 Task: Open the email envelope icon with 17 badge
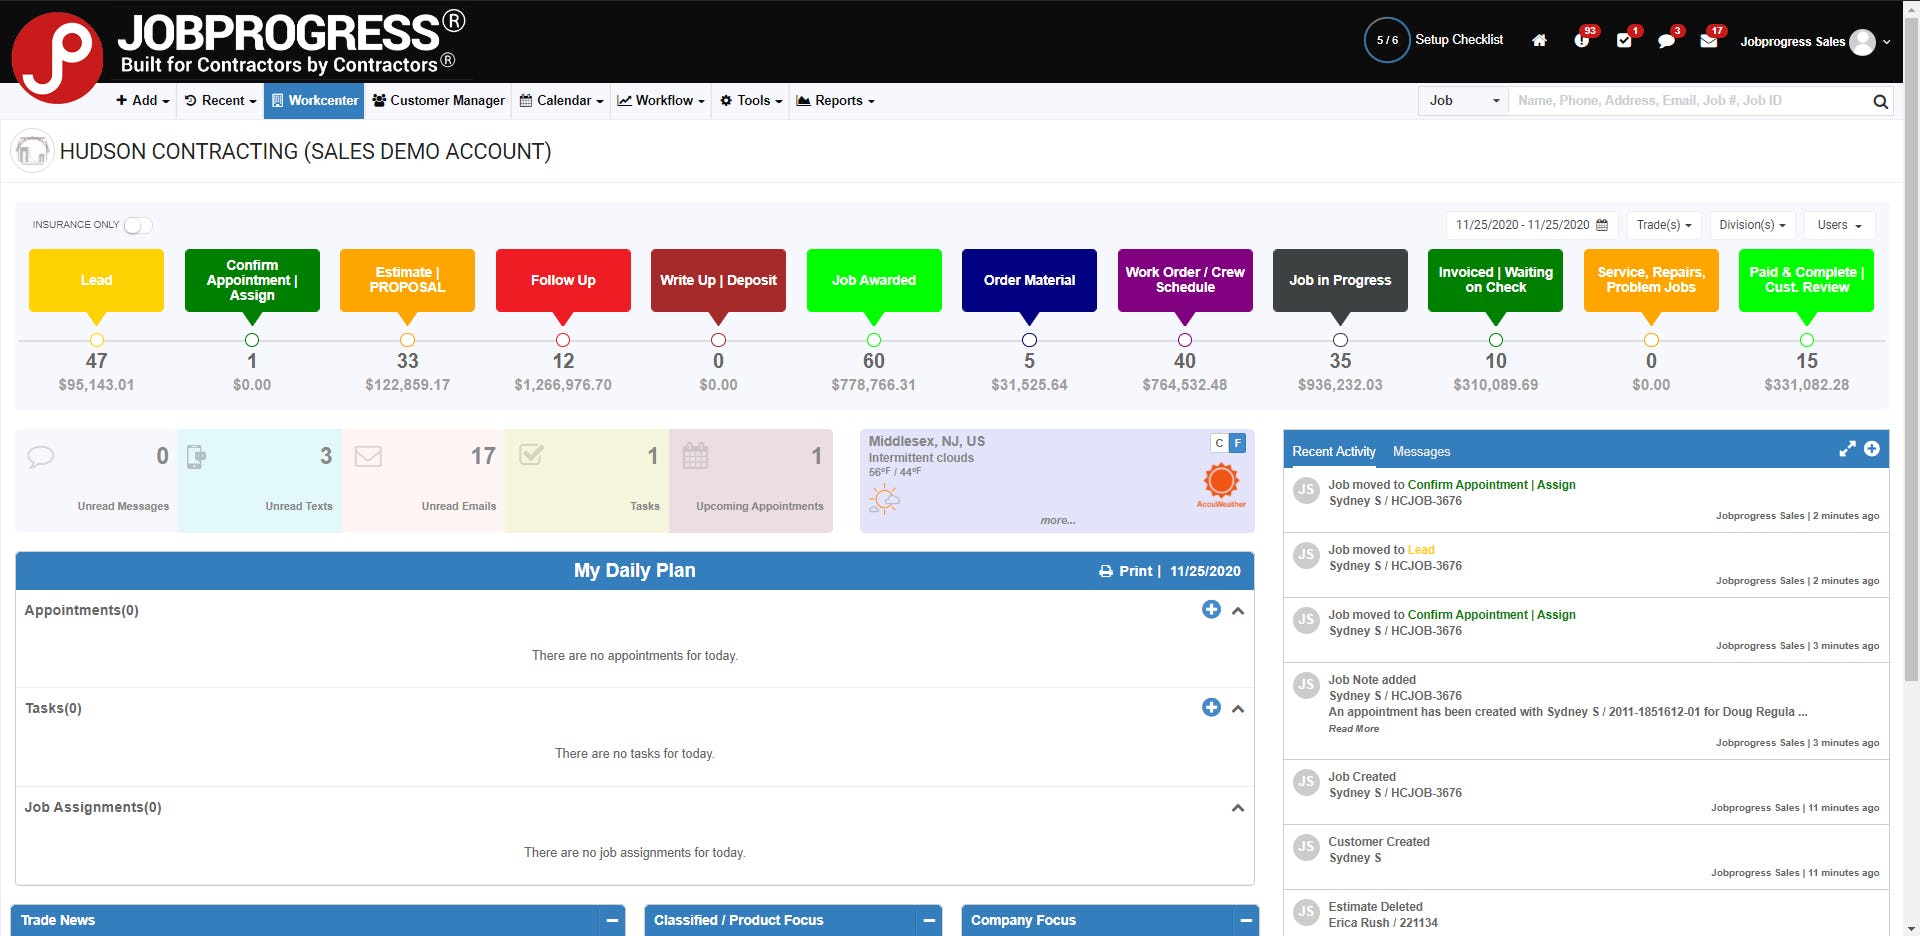pyautogui.click(x=1709, y=41)
